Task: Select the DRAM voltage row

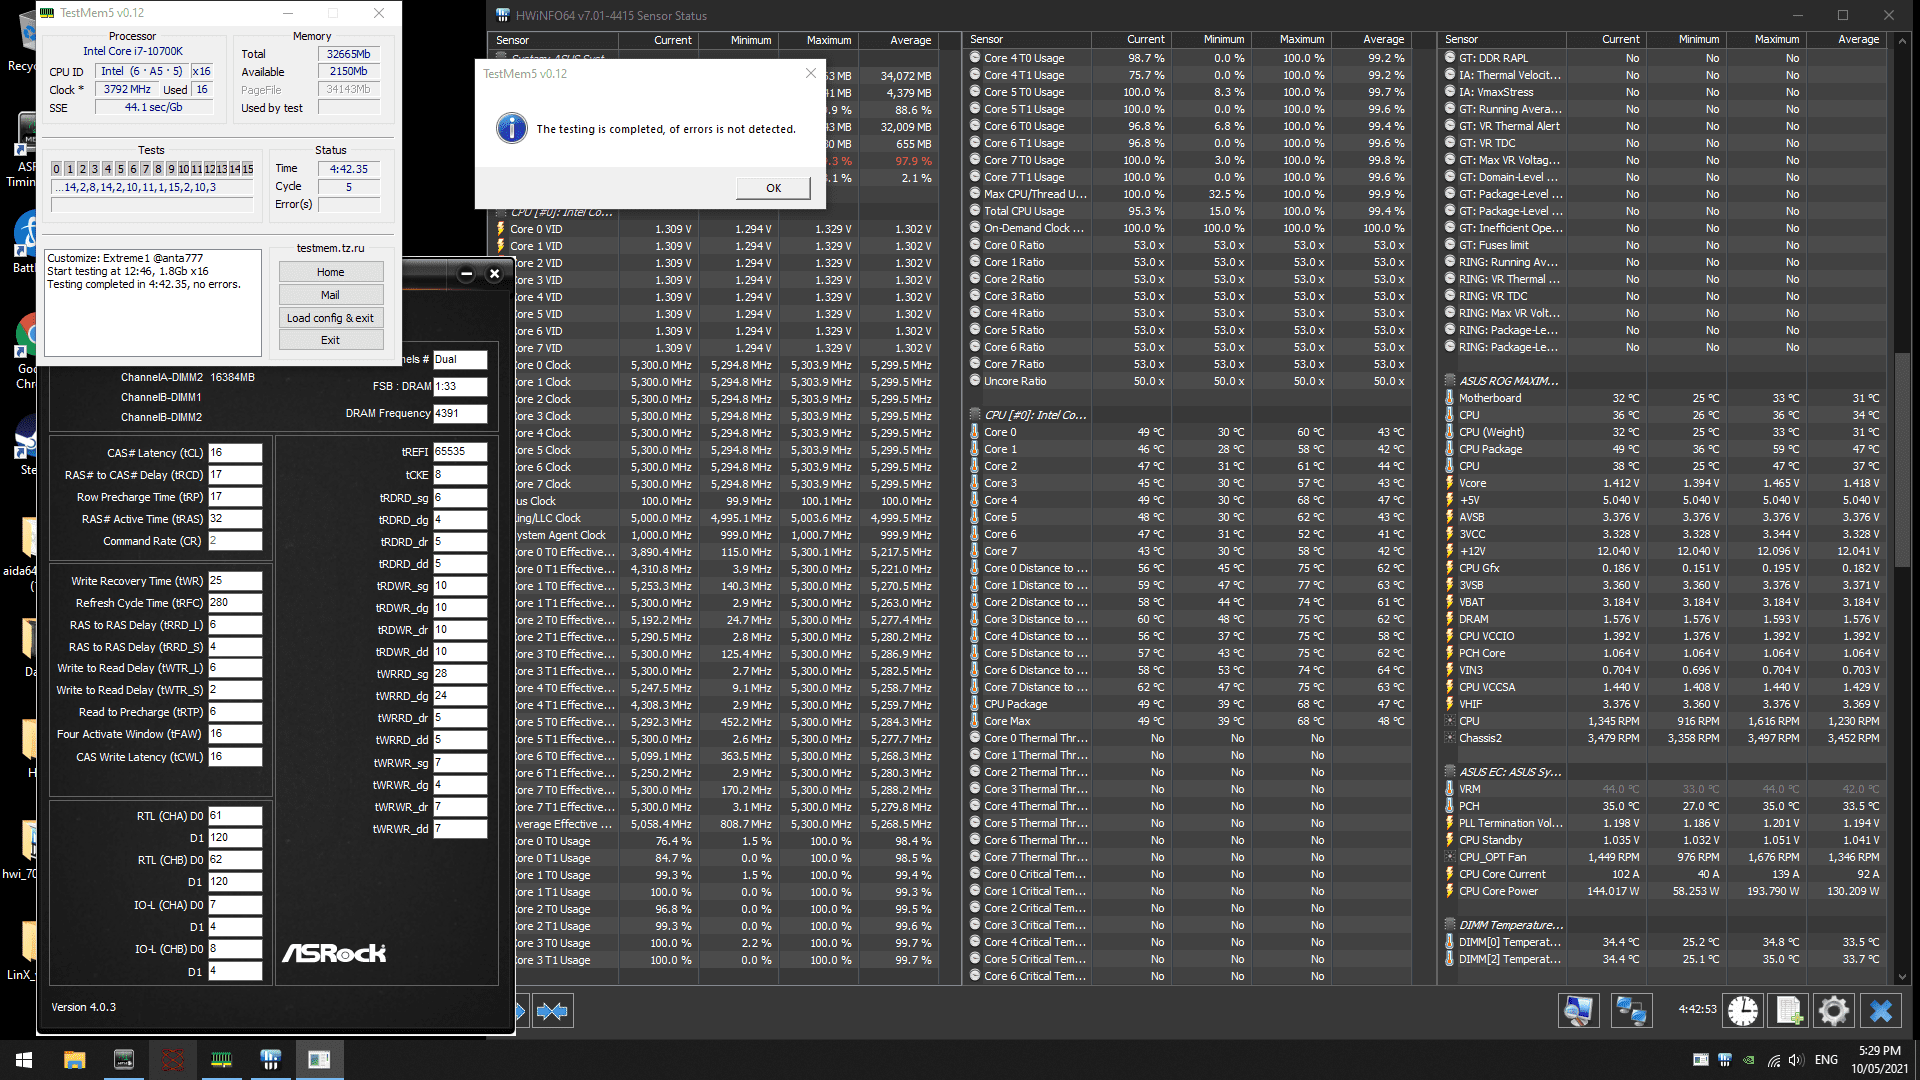Action: [x=1663, y=619]
